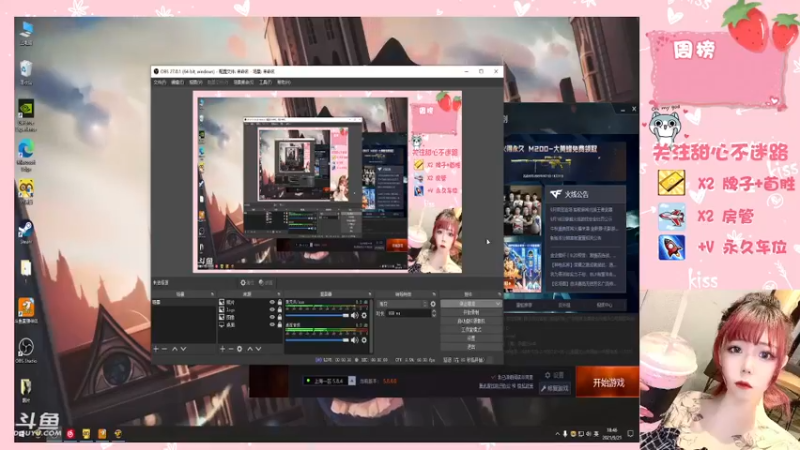This screenshot has height=450, width=800.
Task: Click Start Virtual Camera button in OBS
Action: [471, 321]
